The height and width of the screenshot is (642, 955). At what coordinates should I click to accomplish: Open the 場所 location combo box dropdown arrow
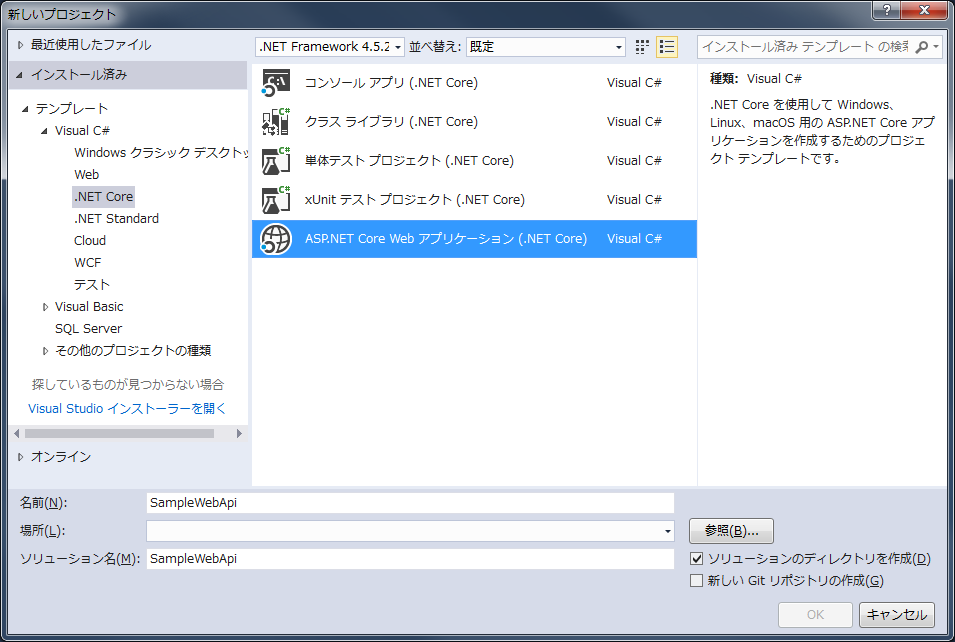point(668,531)
